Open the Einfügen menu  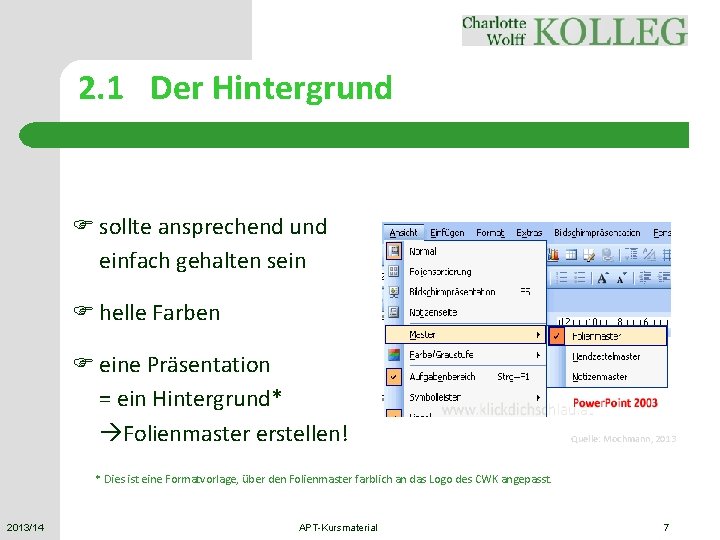pos(447,232)
